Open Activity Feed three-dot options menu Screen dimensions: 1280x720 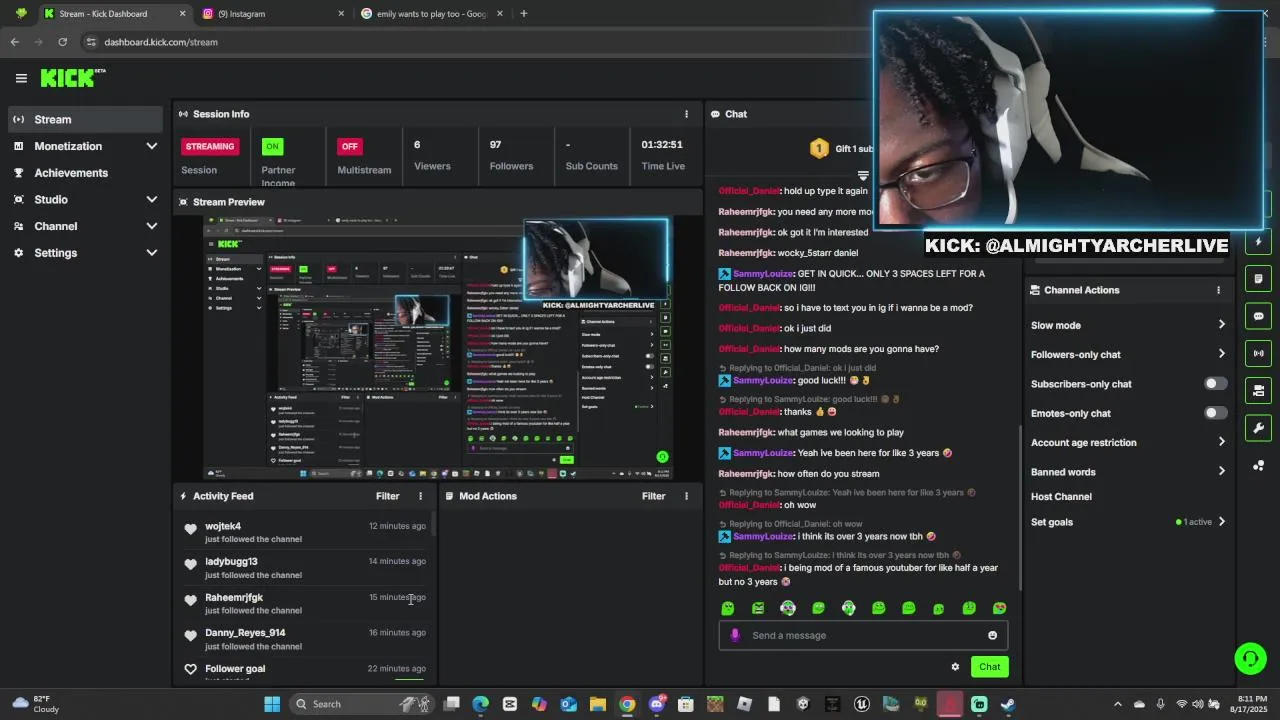[420, 496]
